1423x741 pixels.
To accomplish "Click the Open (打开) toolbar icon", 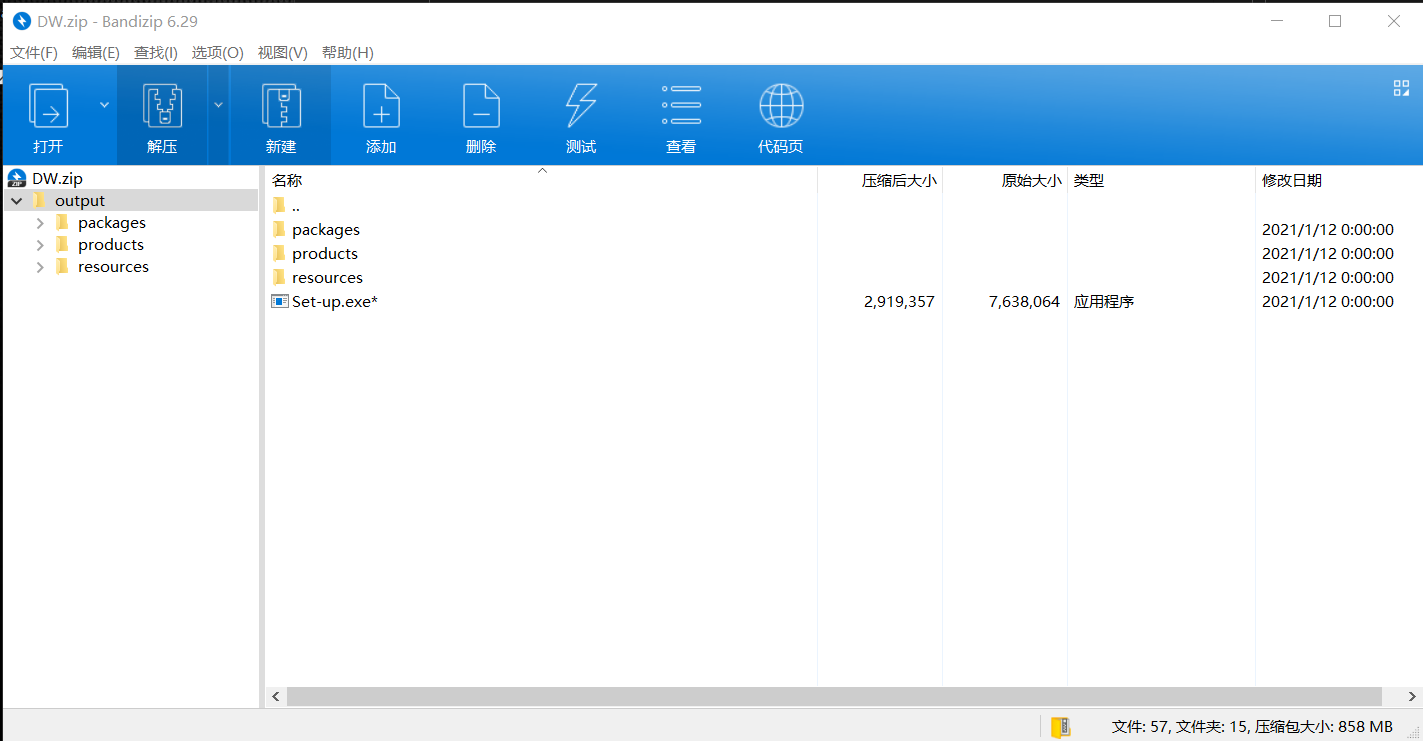I will point(48,105).
